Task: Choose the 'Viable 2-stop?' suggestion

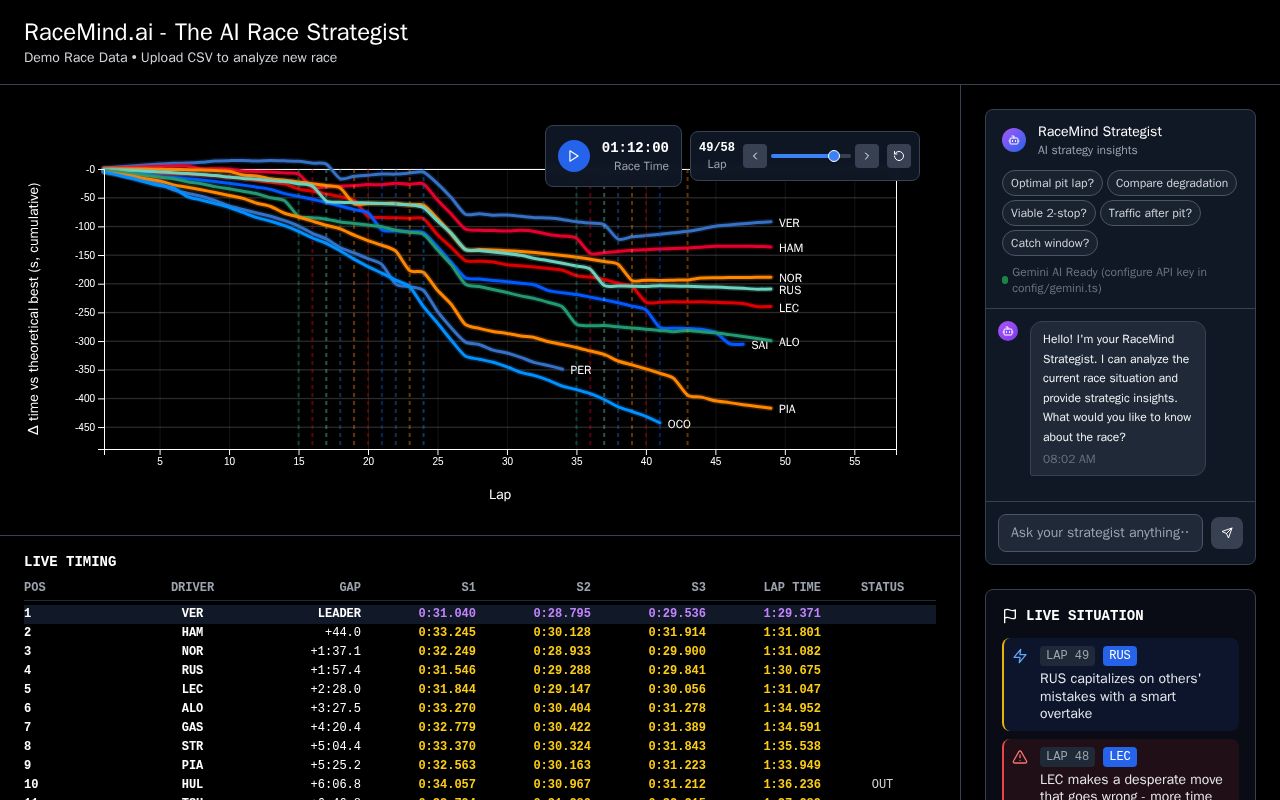Action: 1049,213
